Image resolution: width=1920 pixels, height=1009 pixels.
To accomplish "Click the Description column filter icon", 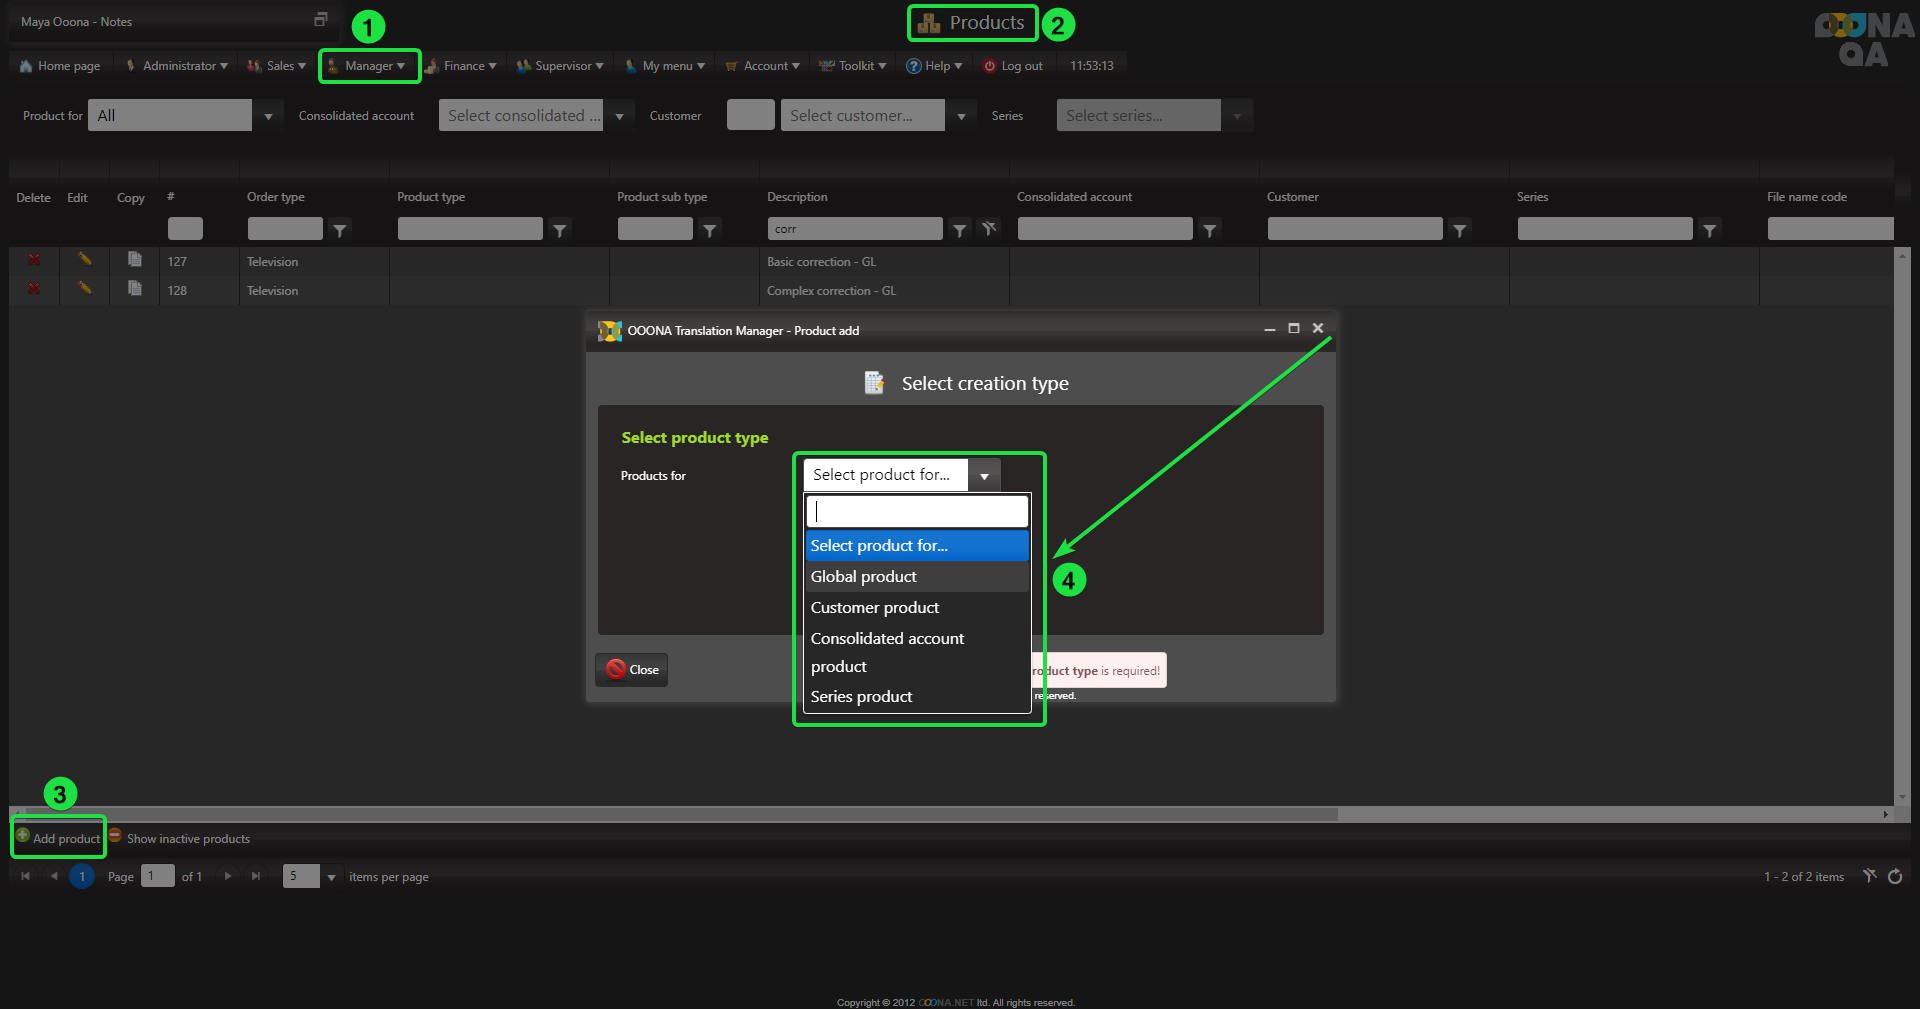I will pos(959,230).
